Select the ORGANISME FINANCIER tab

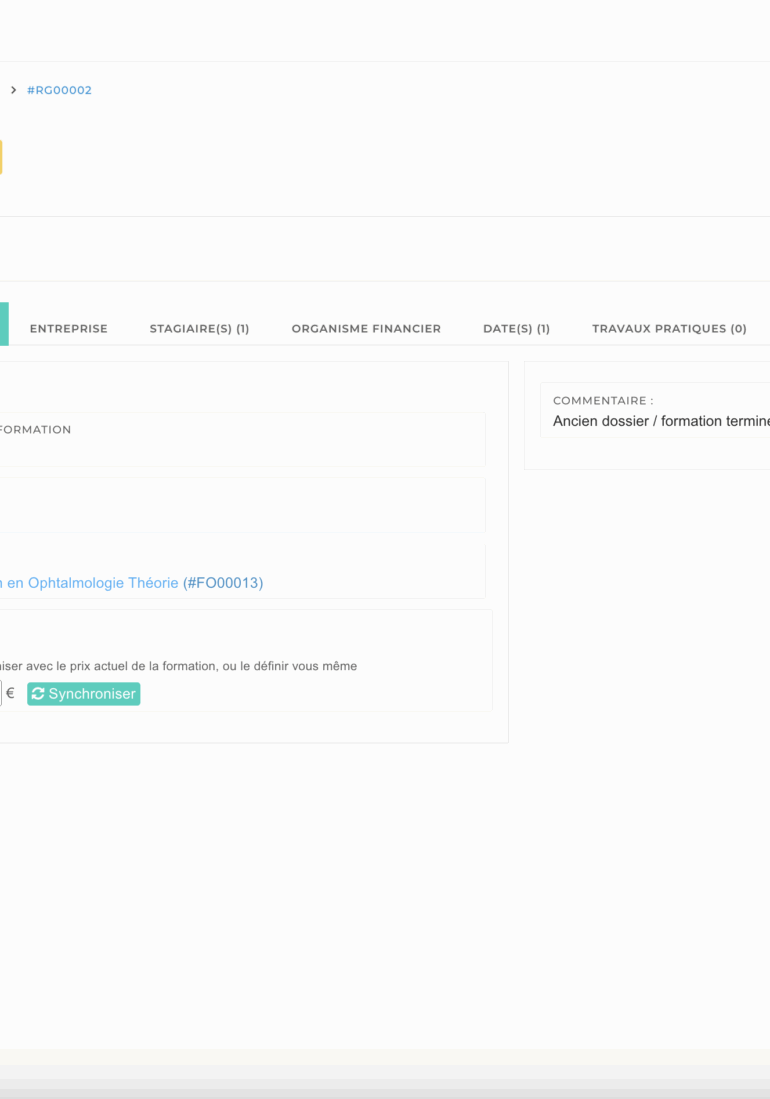[x=366, y=329]
